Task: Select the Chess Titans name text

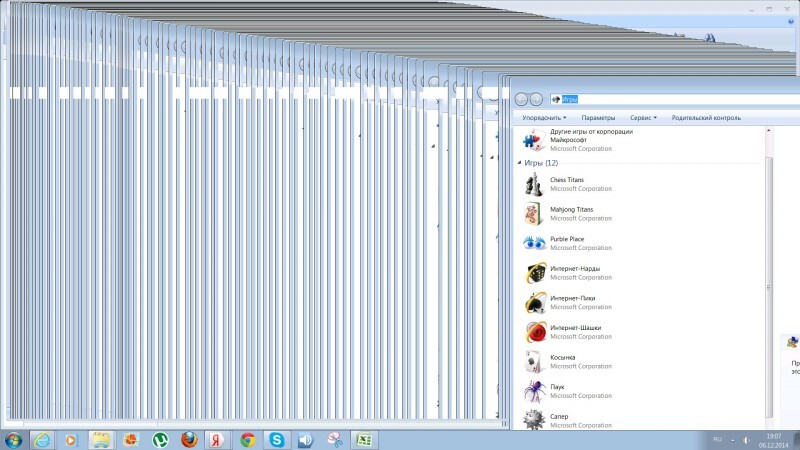Action: (567, 180)
